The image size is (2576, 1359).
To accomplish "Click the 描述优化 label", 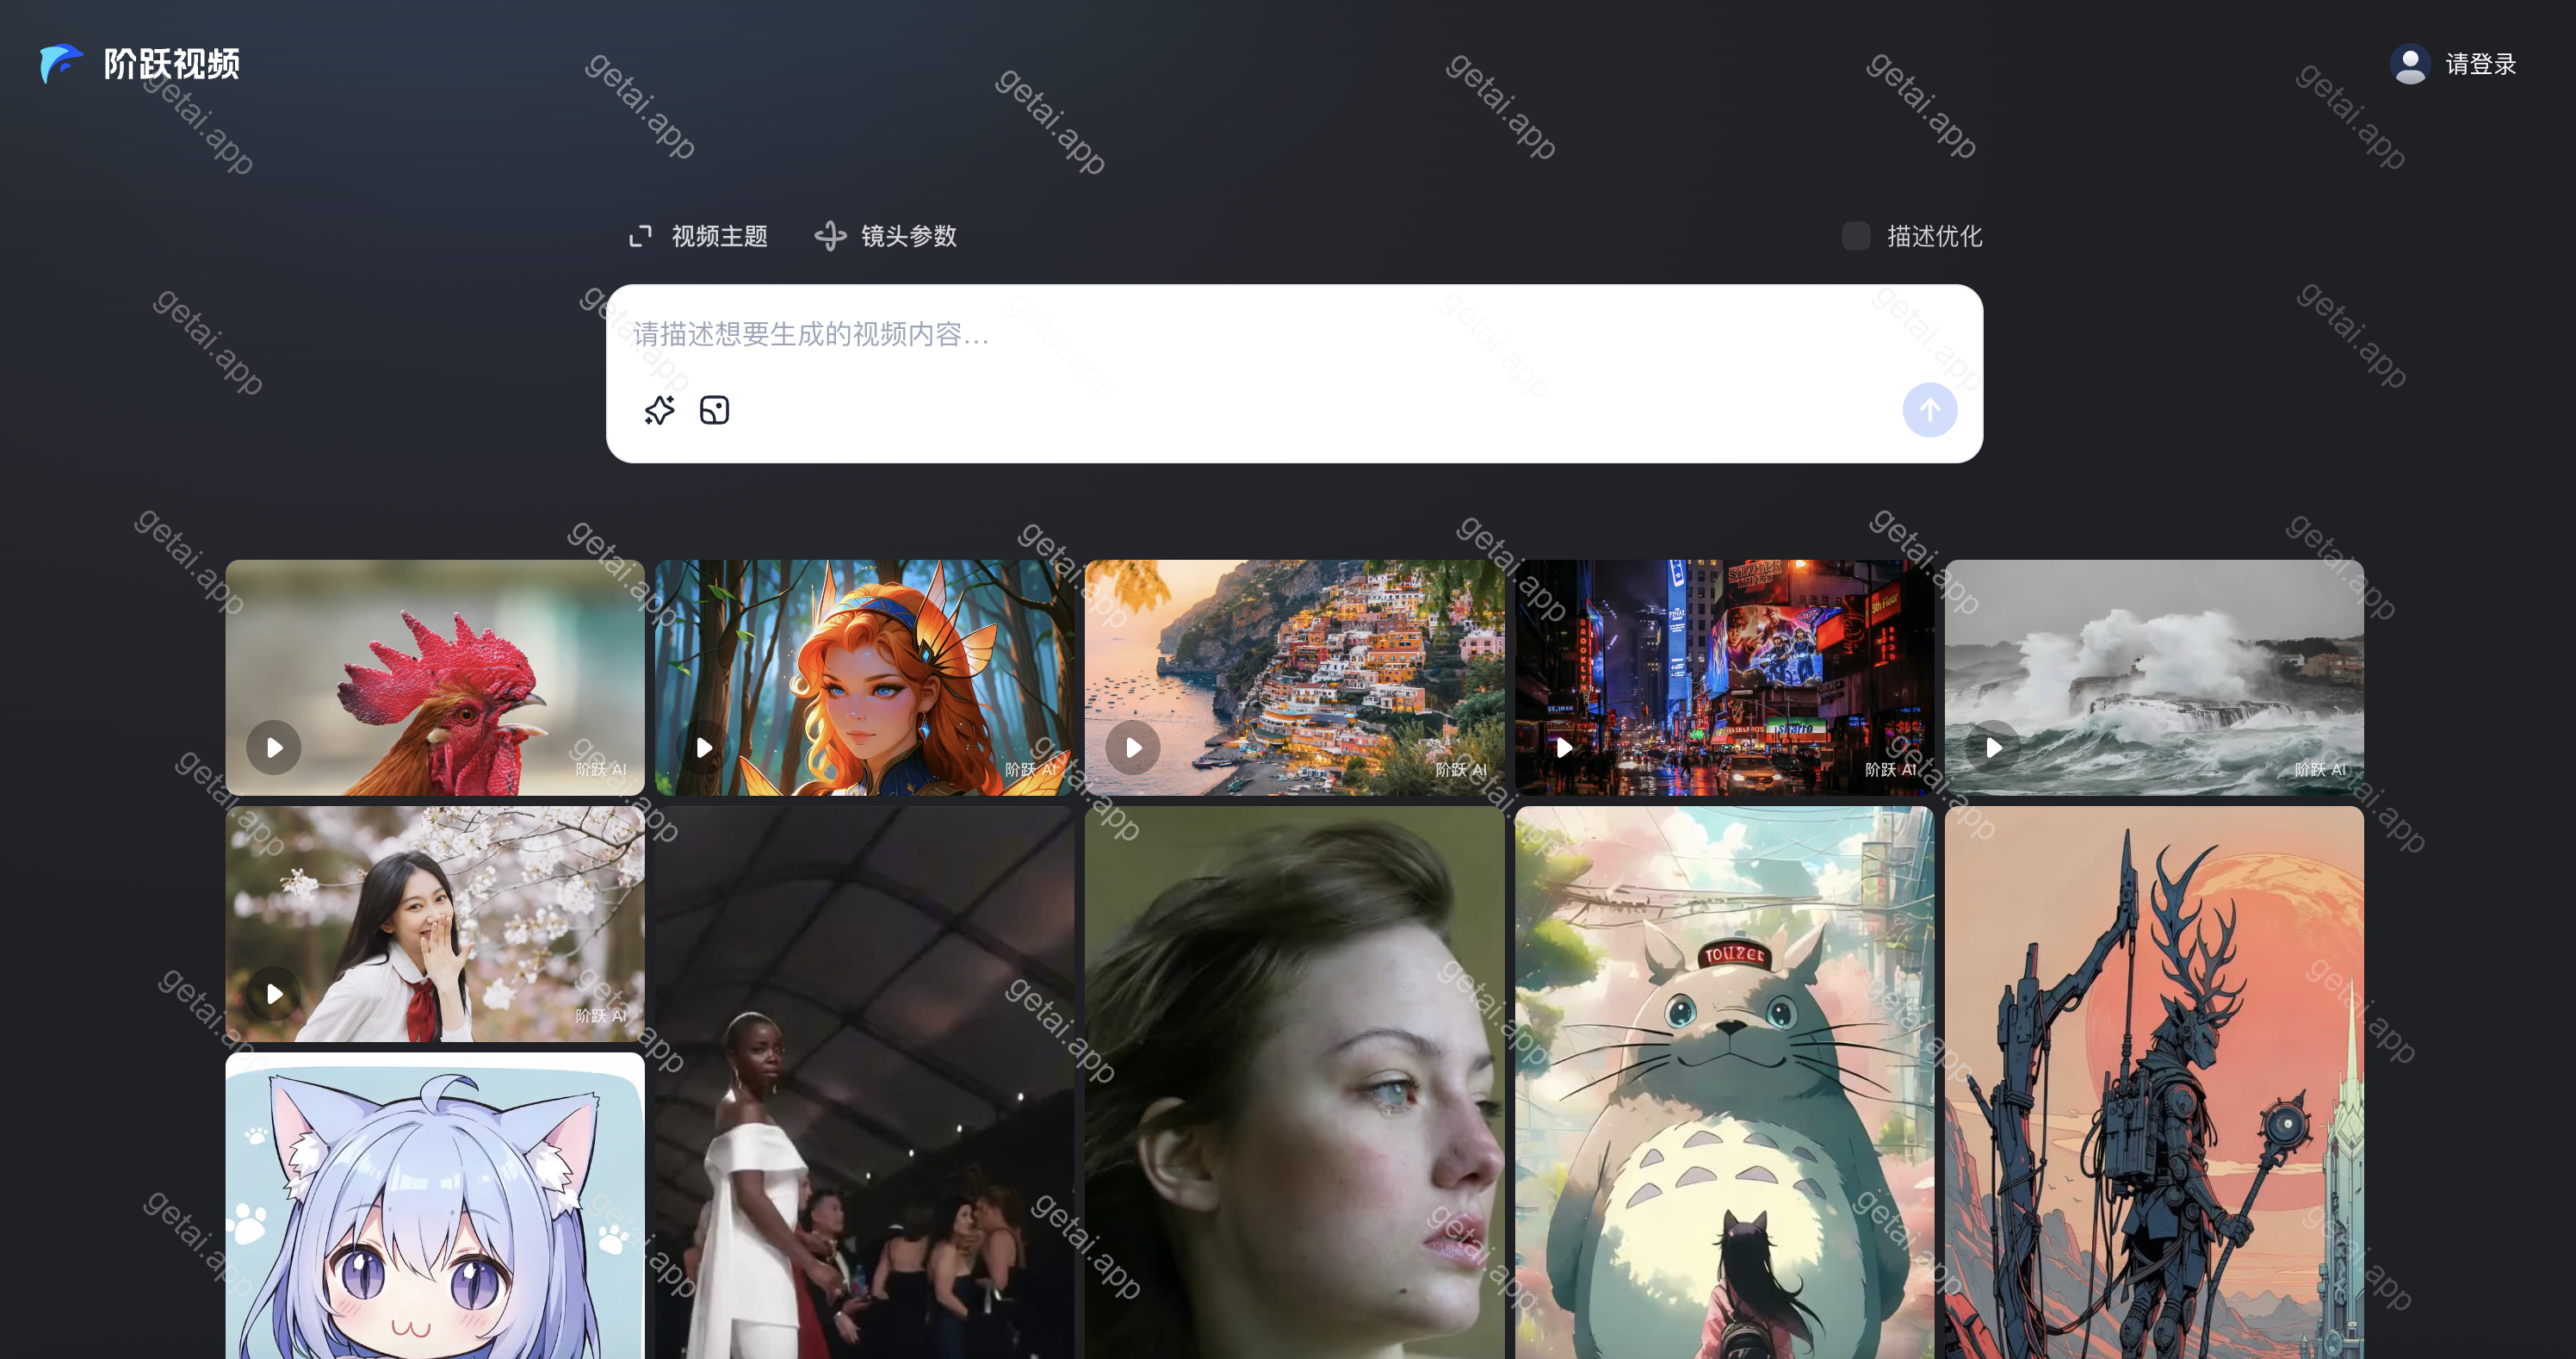I will point(1934,236).
